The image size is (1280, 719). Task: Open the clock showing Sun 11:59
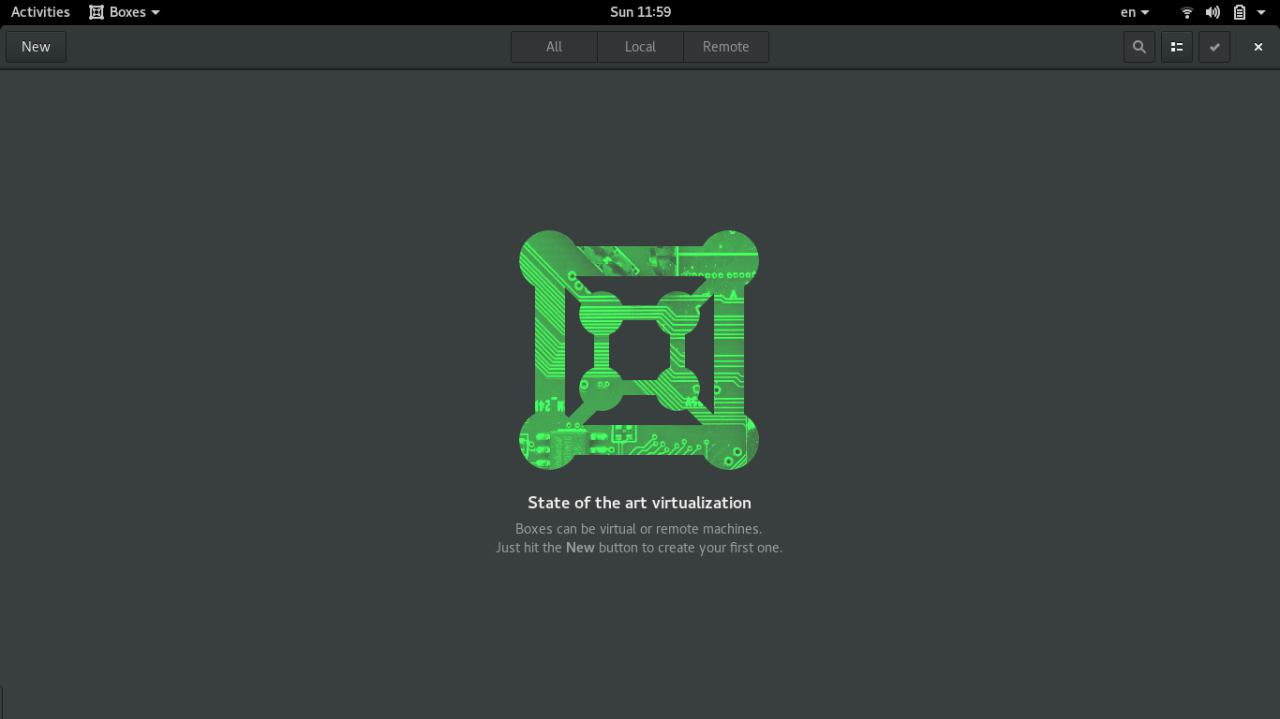[640, 12]
